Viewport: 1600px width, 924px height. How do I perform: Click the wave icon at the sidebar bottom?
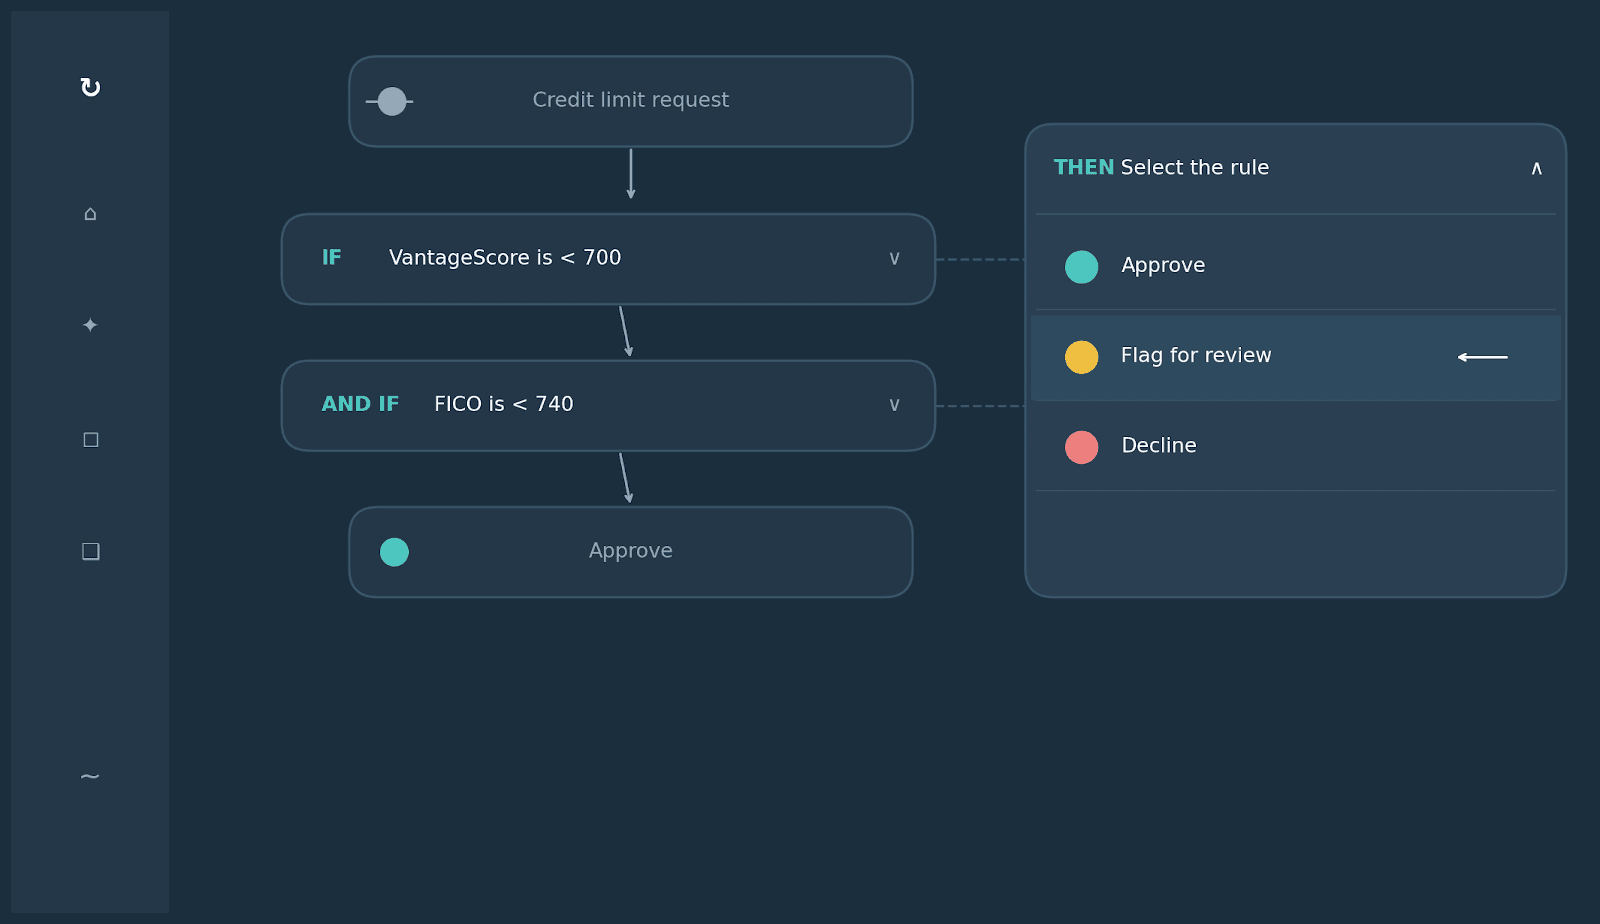point(89,775)
